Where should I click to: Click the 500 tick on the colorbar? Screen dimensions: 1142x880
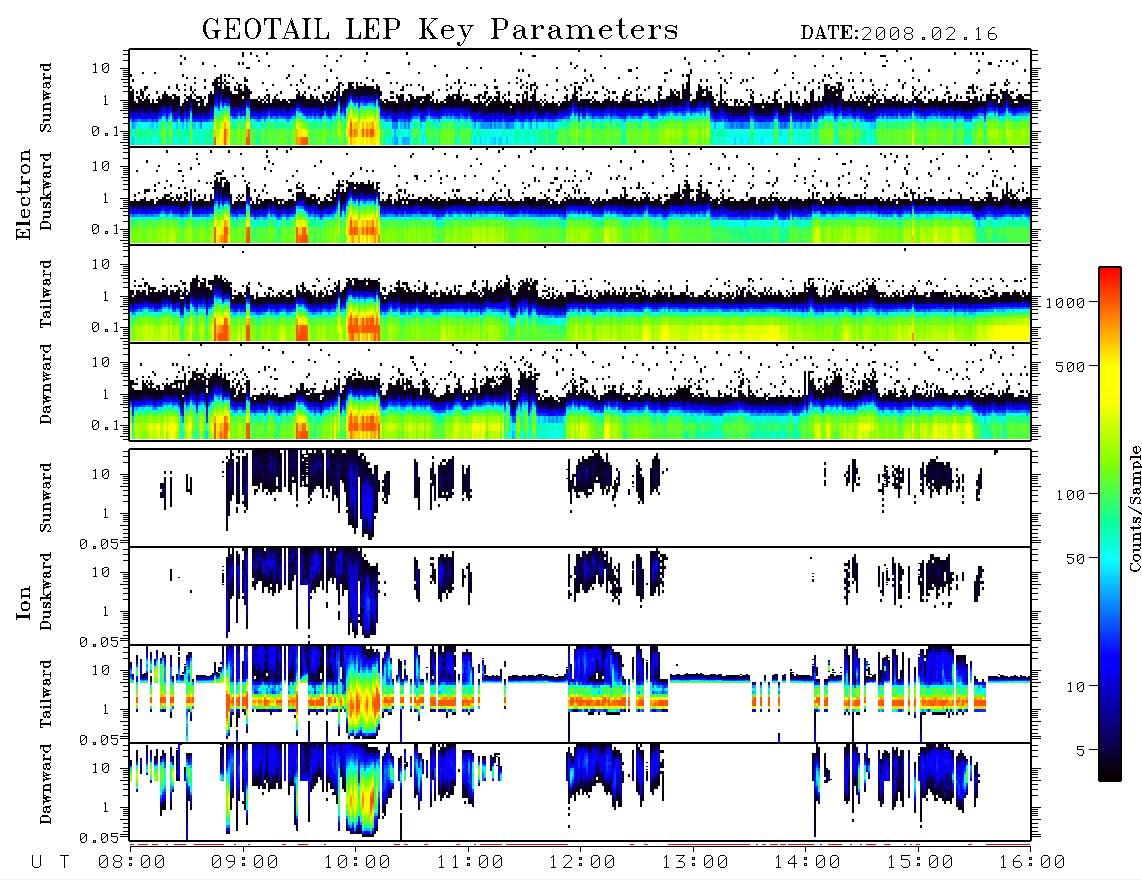[1071, 366]
